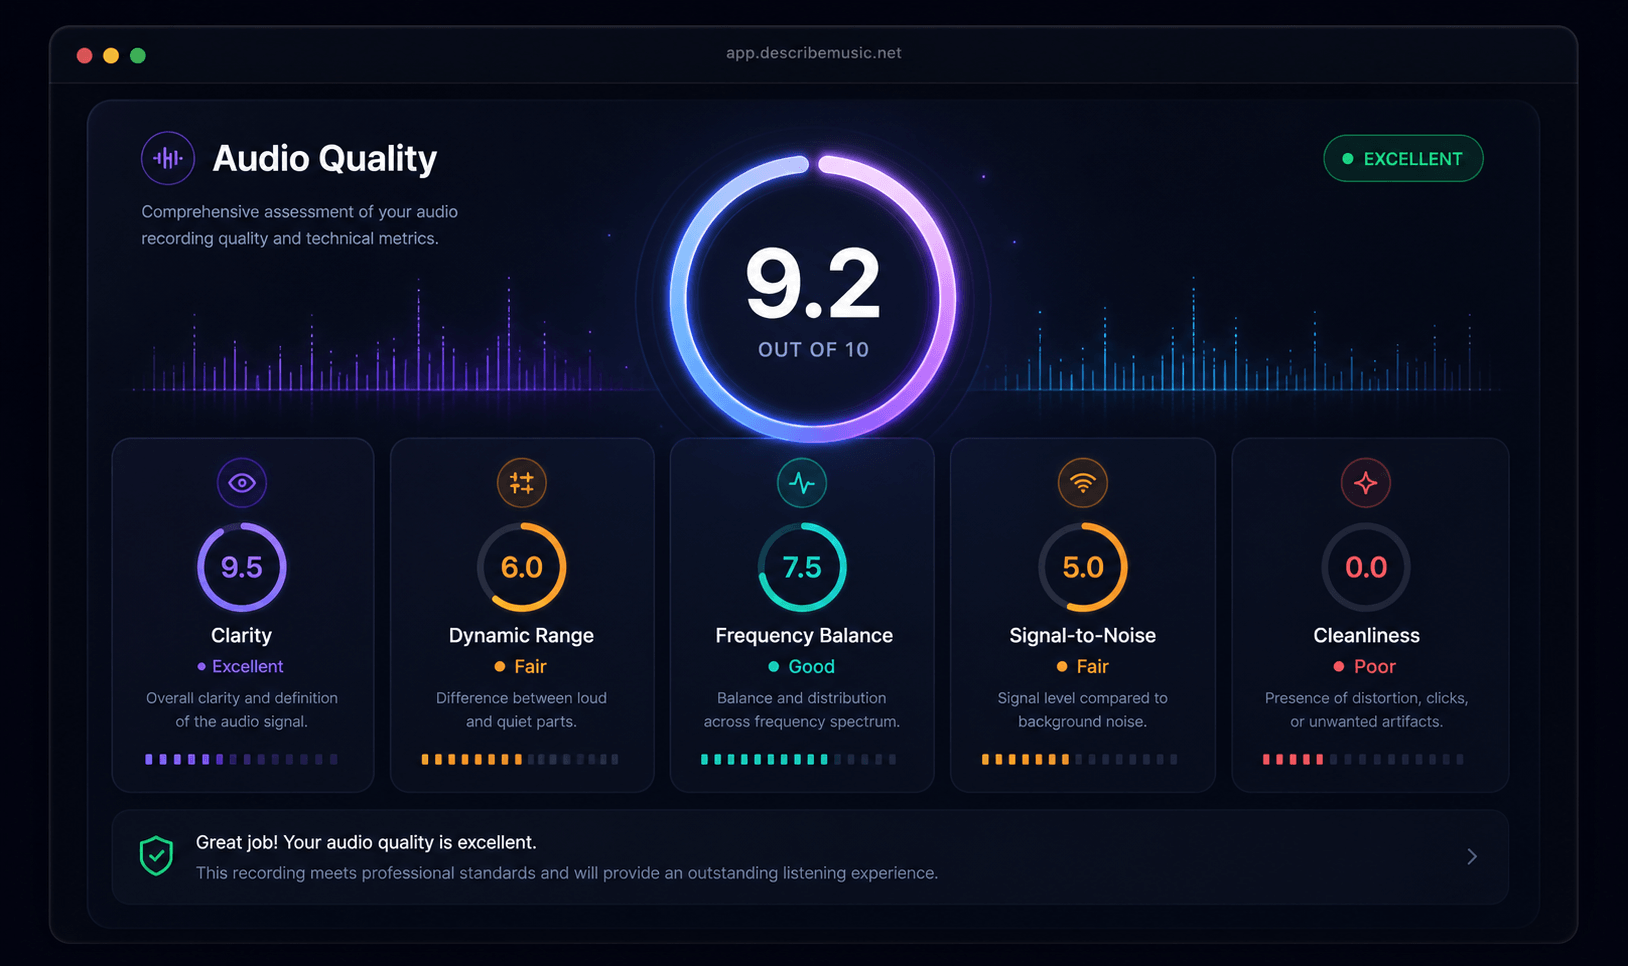The height and width of the screenshot is (966, 1628).
Task: Click the Cleanliness card title
Action: [x=1366, y=635]
